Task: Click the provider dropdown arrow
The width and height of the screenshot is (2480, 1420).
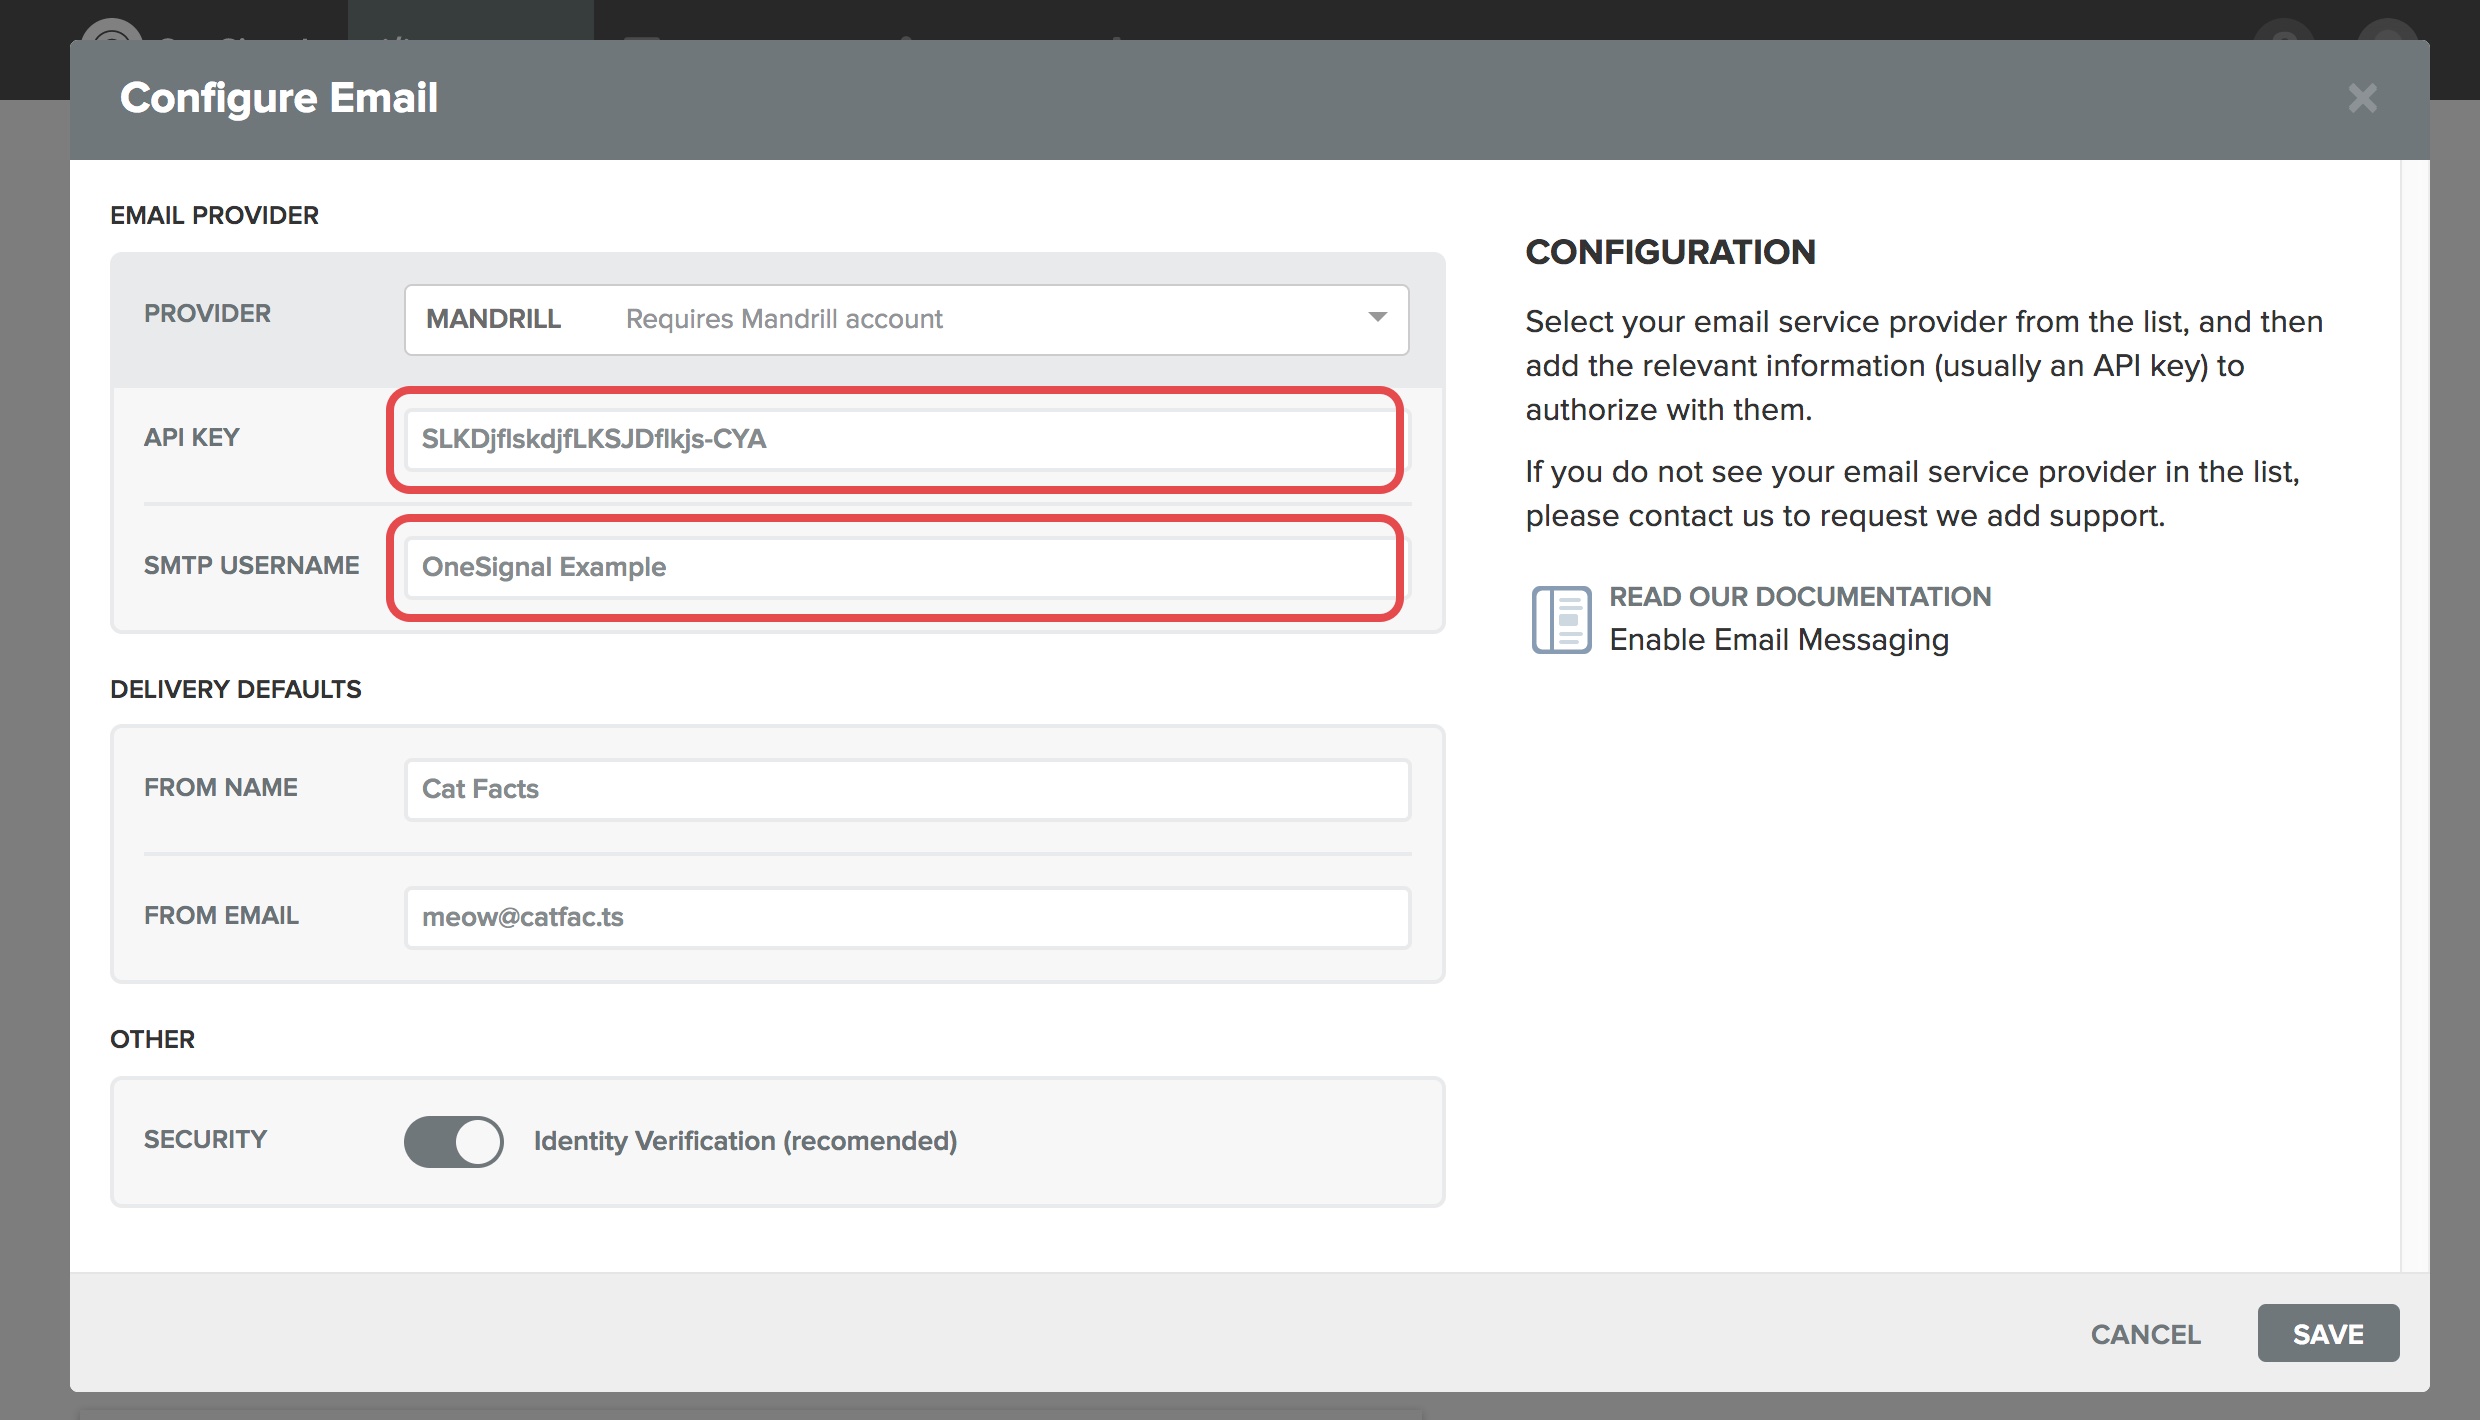Action: (1377, 318)
